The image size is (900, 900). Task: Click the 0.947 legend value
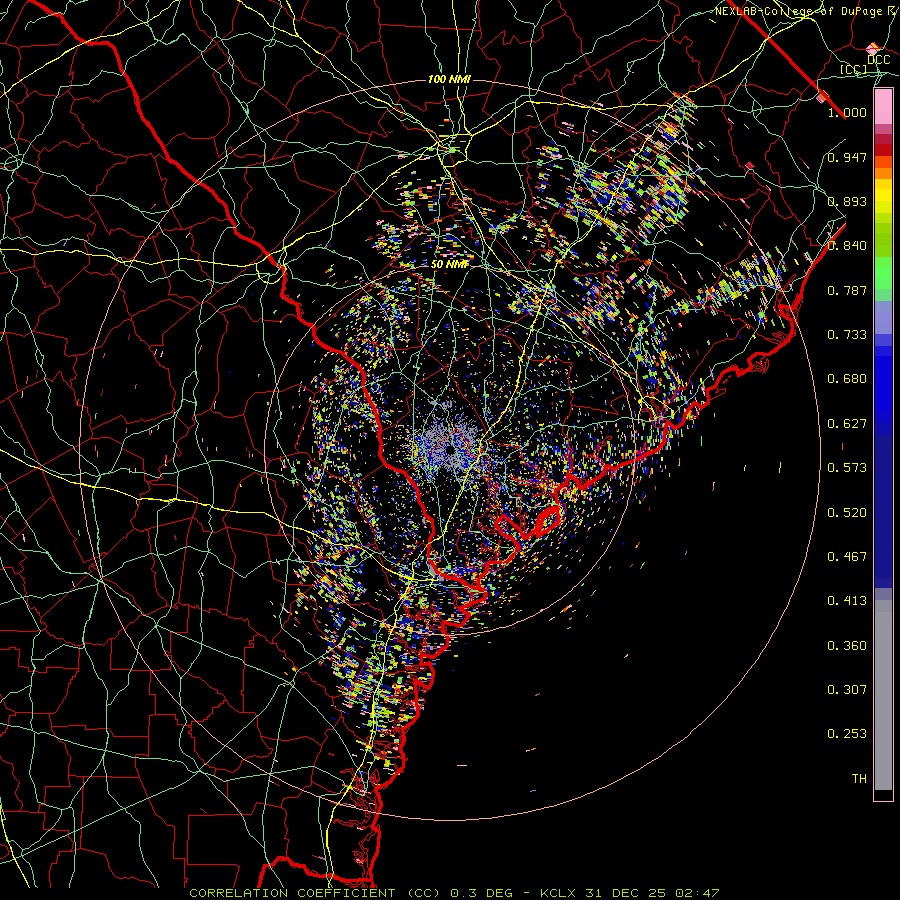point(847,157)
